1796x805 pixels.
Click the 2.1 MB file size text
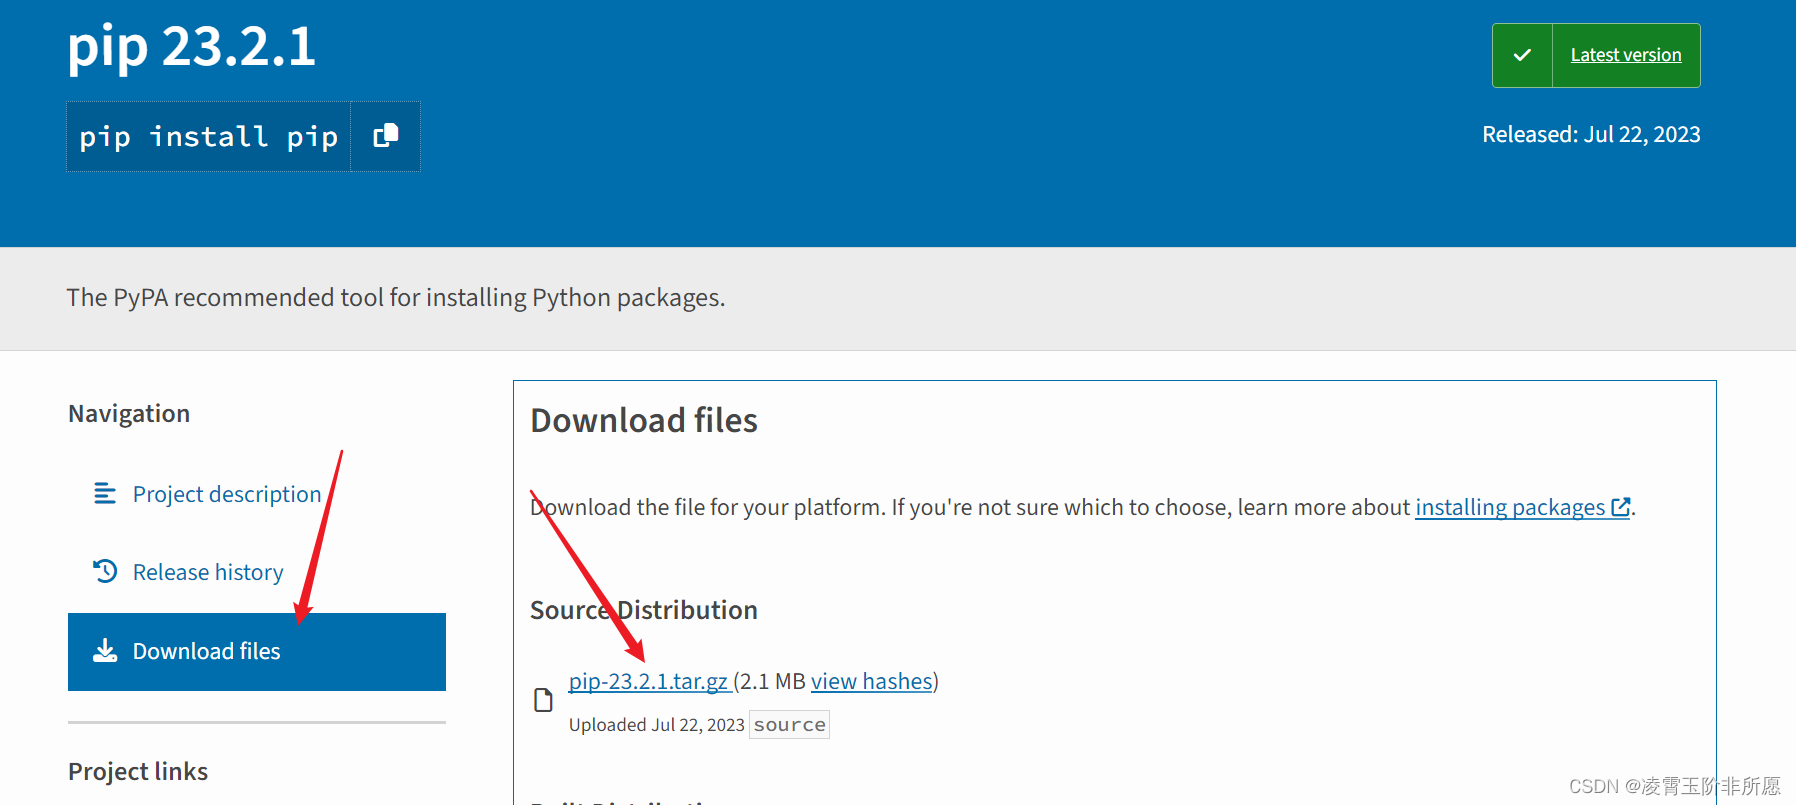(x=773, y=681)
